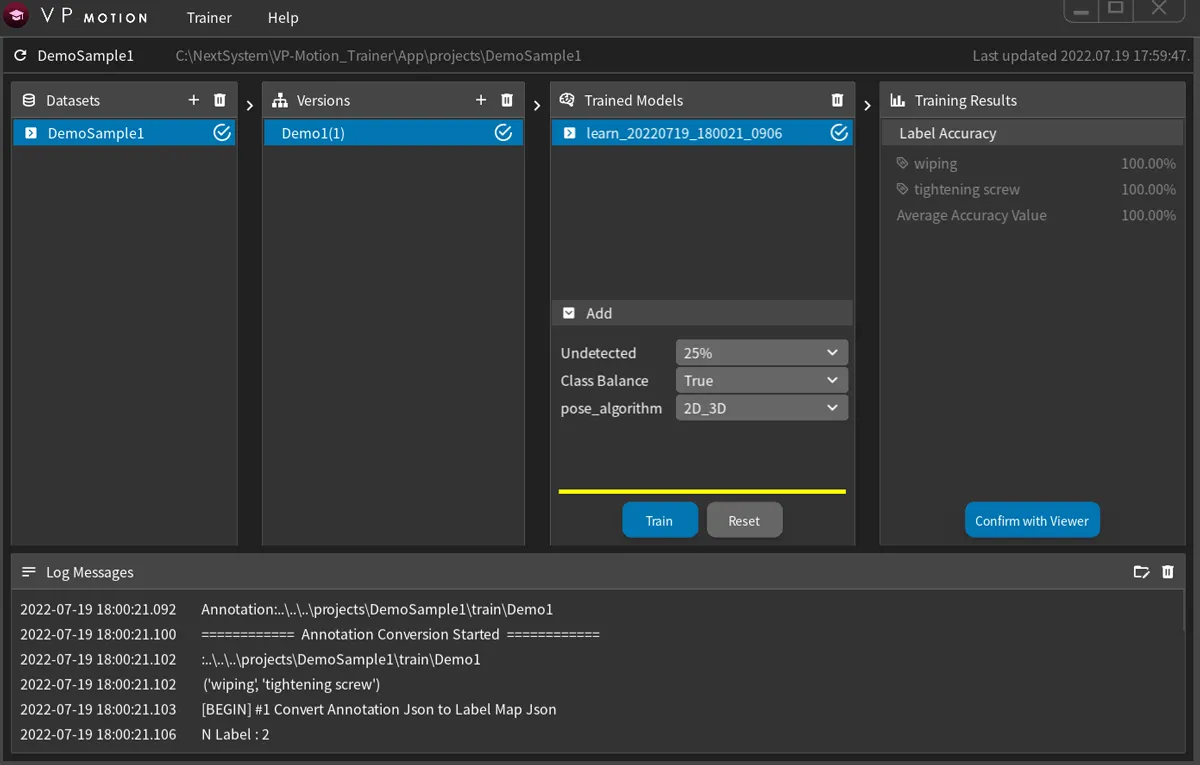Viewport: 1200px width, 765px height.
Task: Clear logs with Log Messages trash icon
Action: pos(1168,572)
